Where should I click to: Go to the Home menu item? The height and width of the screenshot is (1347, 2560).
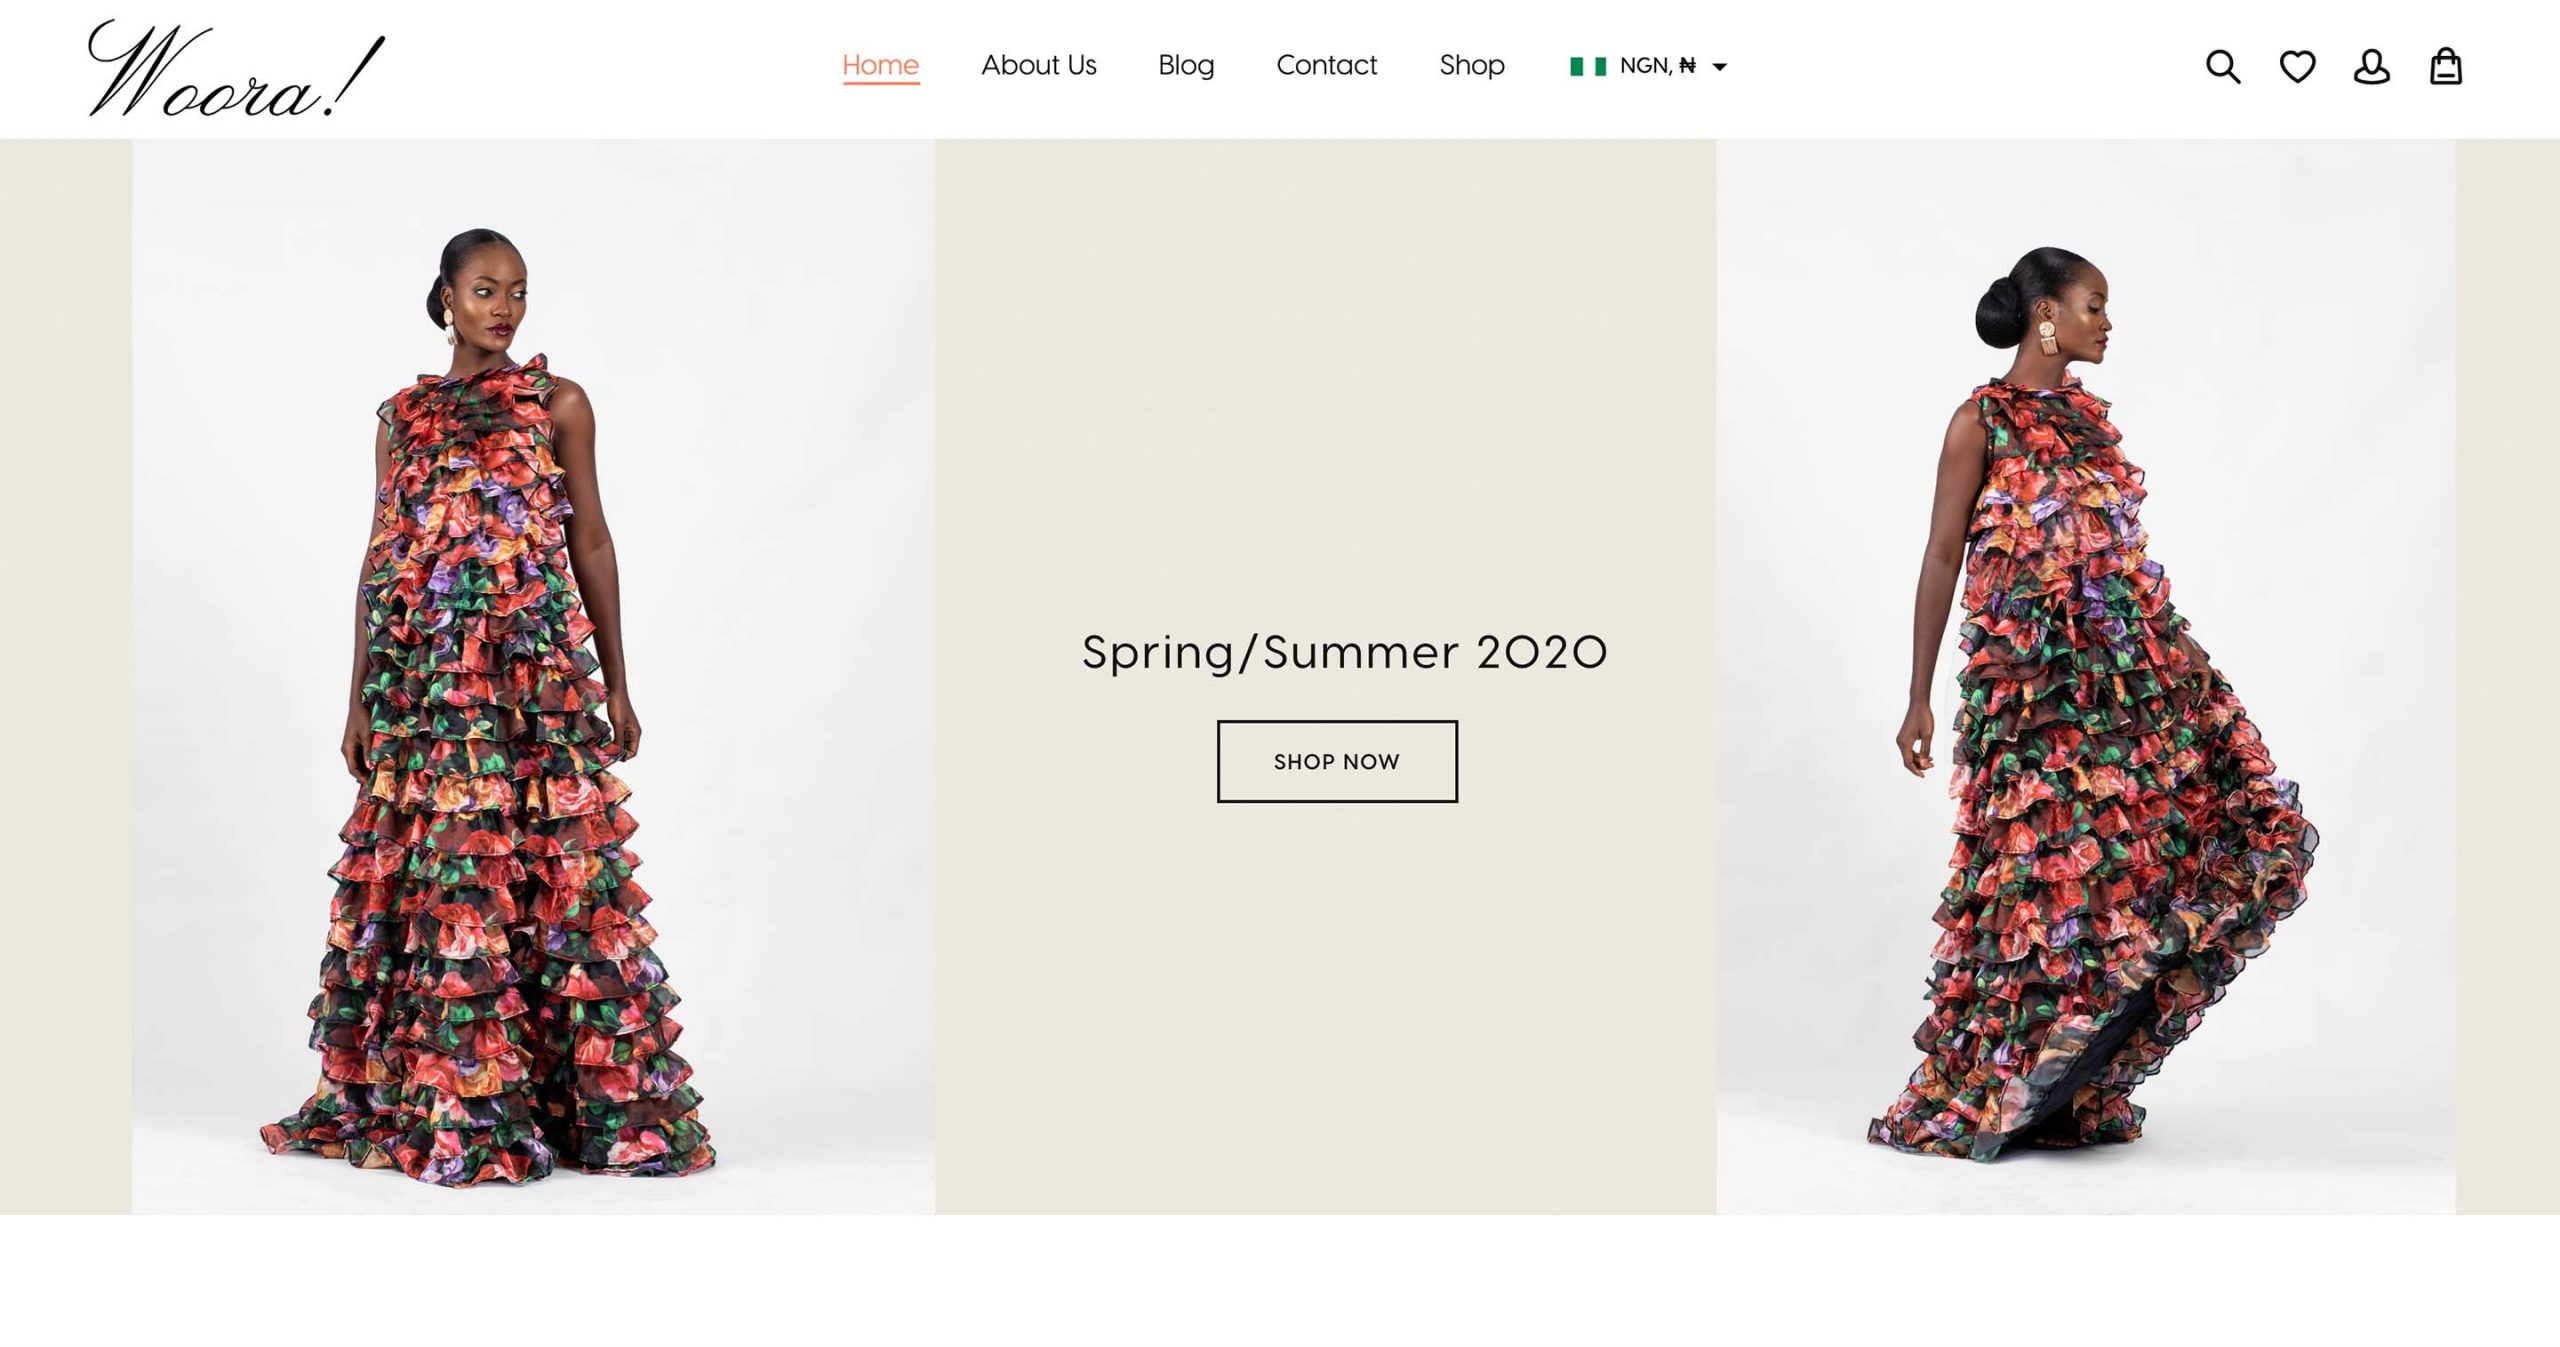pos(880,65)
